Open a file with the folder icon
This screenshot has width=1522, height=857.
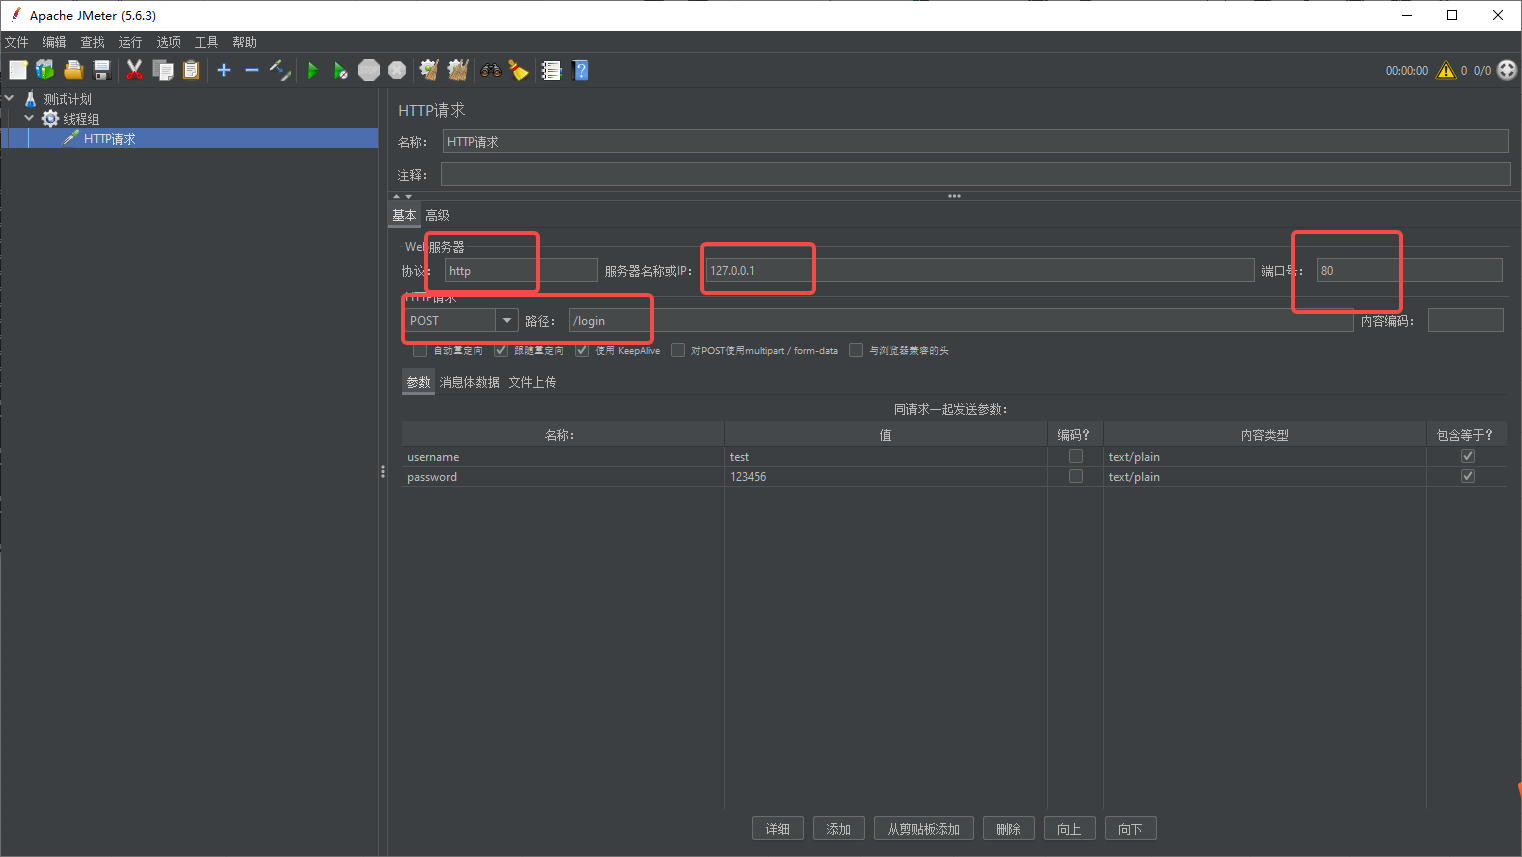(x=73, y=70)
